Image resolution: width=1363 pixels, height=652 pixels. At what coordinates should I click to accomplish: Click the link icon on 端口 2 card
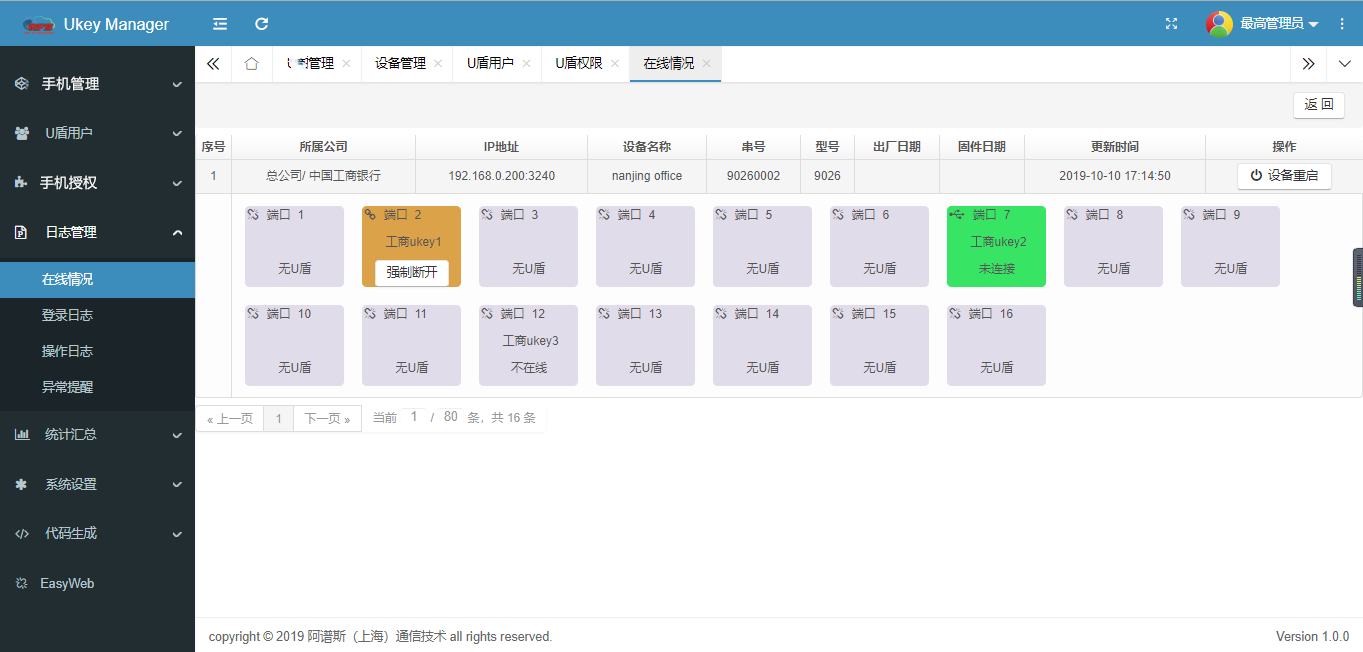pyautogui.click(x=370, y=214)
